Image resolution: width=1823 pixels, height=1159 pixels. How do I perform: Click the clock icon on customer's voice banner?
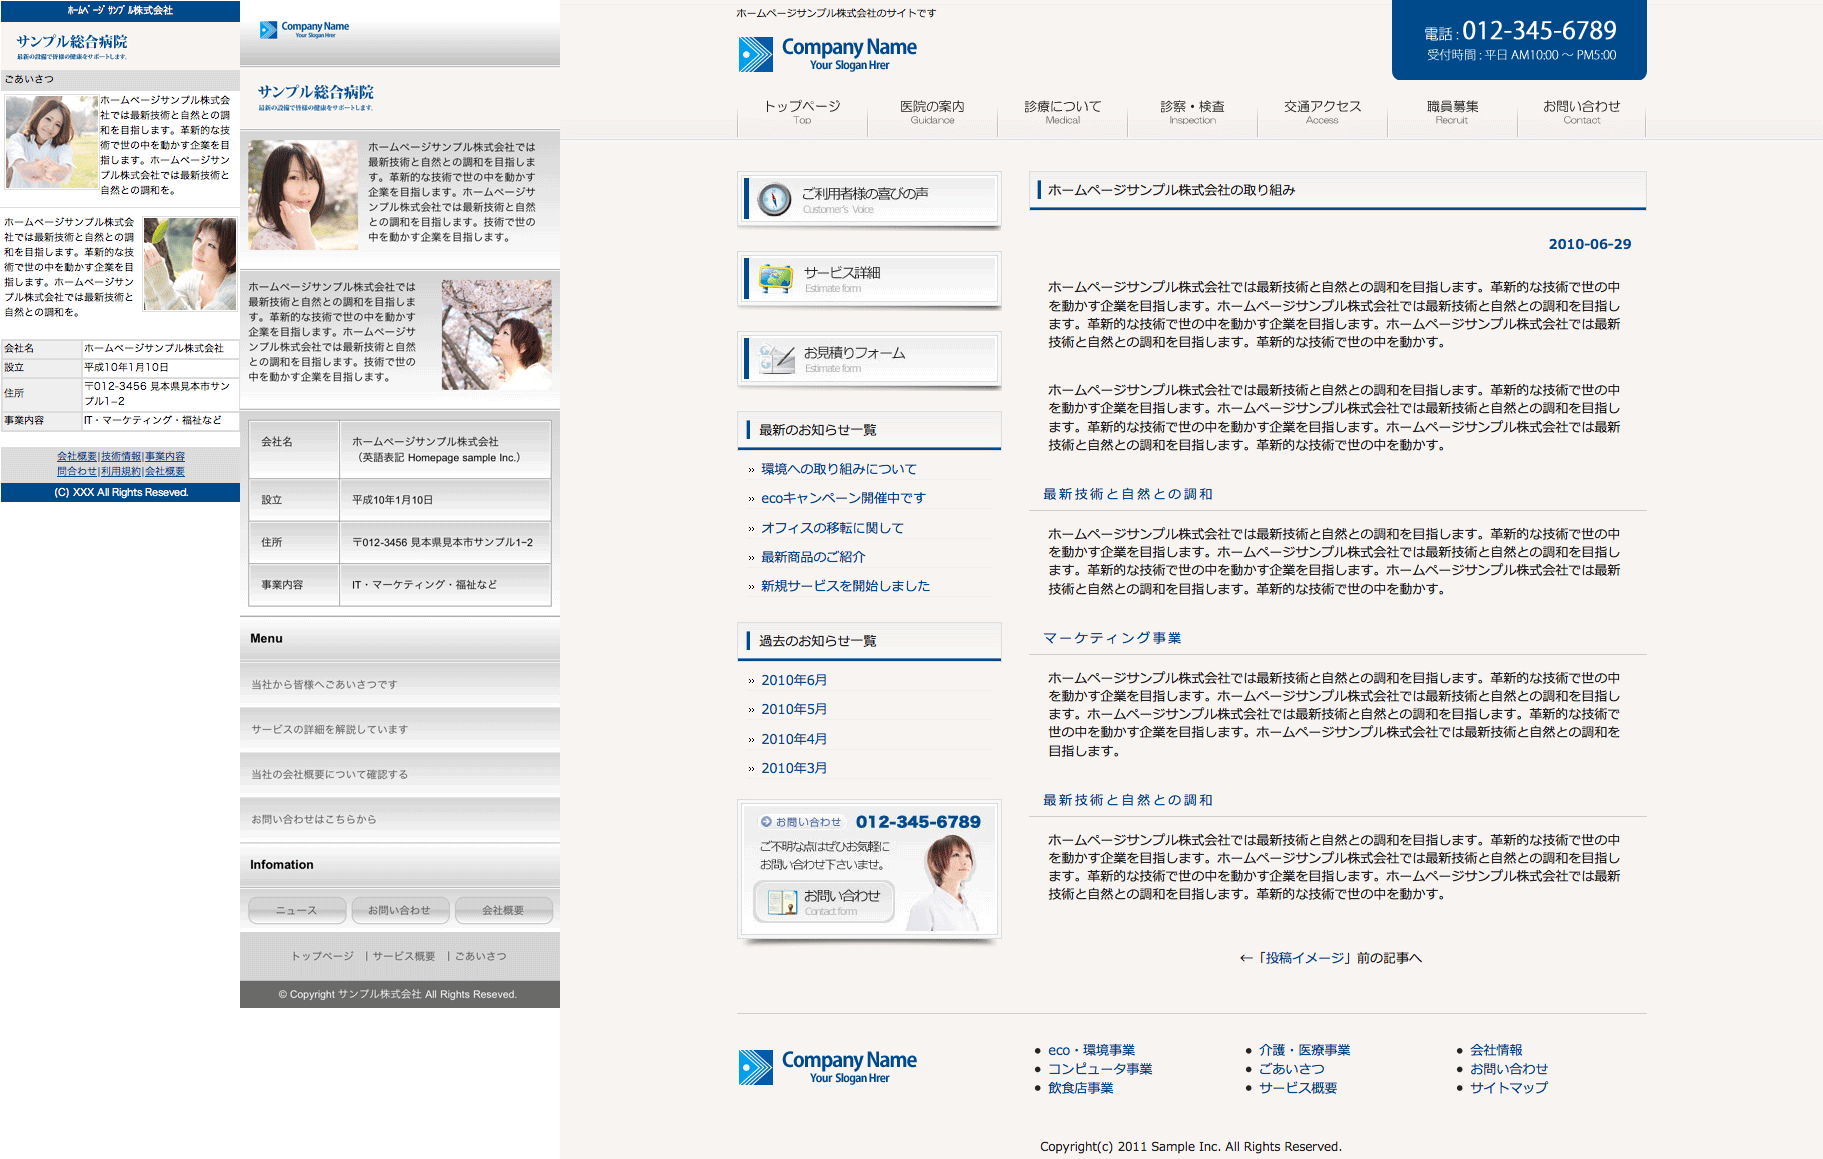(x=774, y=199)
